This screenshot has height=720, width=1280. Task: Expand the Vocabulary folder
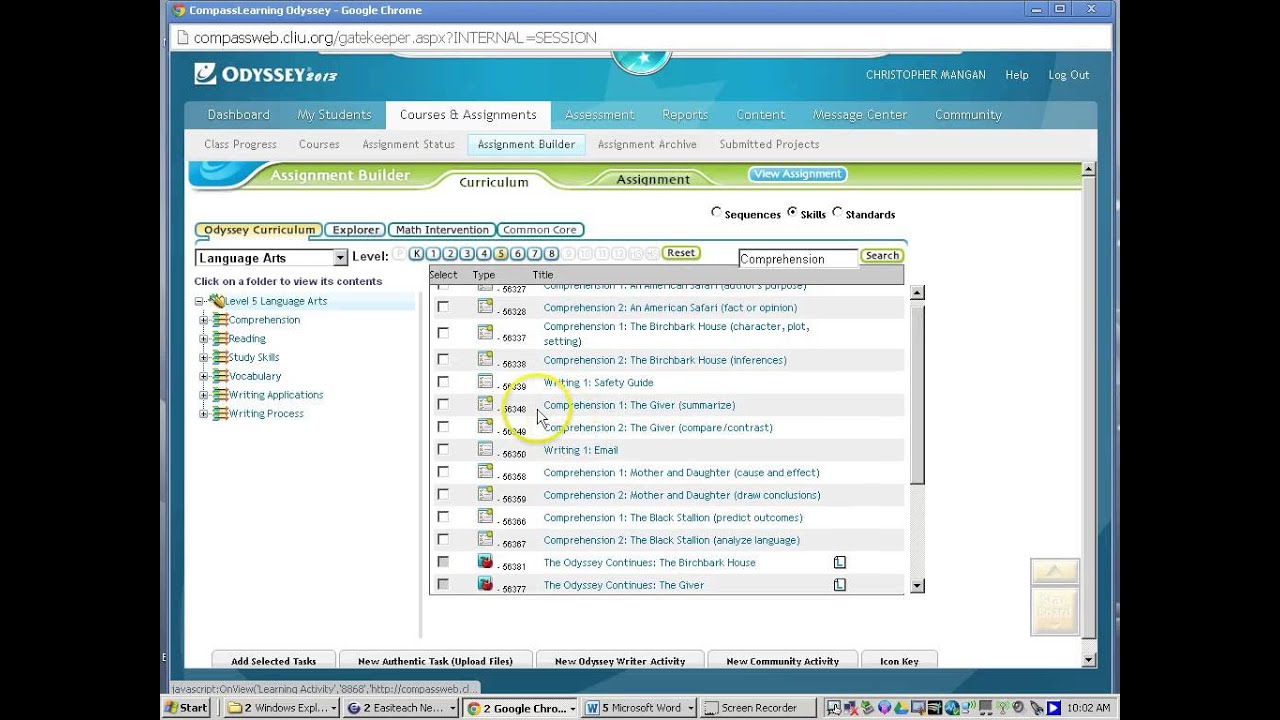click(x=204, y=376)
